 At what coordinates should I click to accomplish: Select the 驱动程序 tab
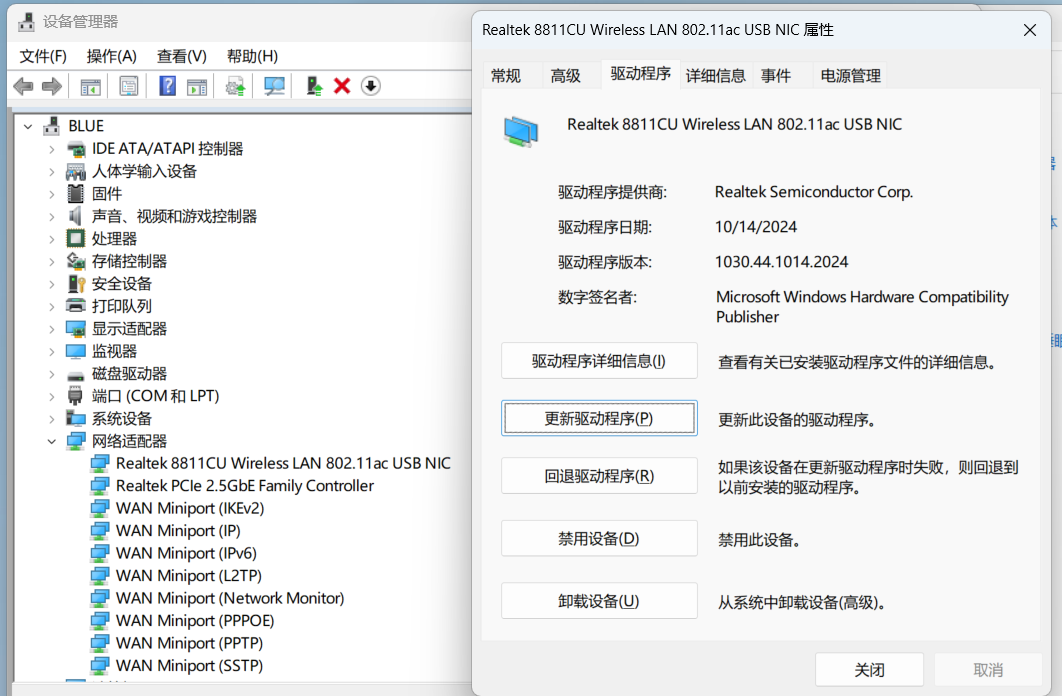click(x=640, y=74)
